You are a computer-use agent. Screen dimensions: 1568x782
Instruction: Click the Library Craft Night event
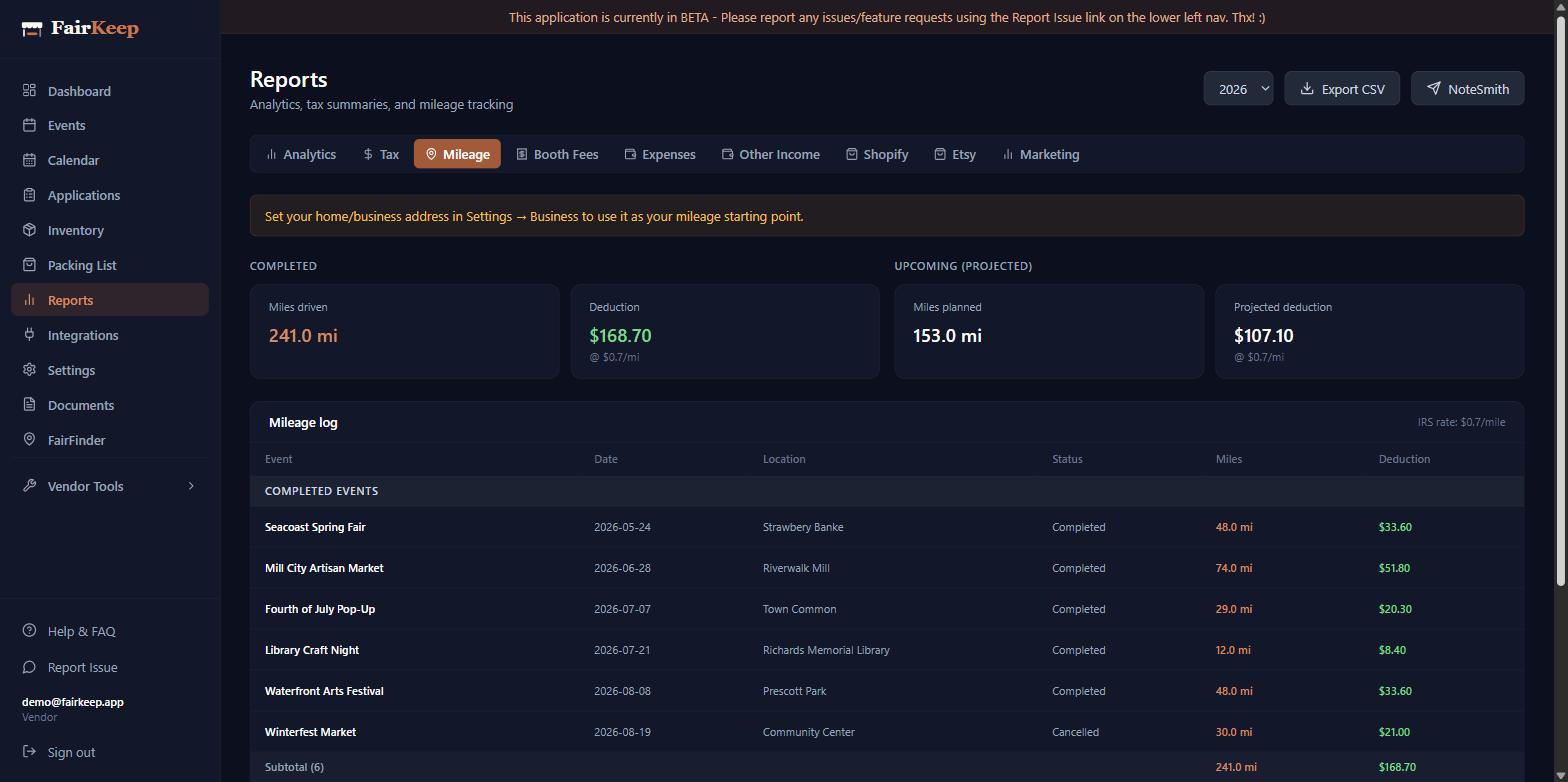click(x=312, y=650)
